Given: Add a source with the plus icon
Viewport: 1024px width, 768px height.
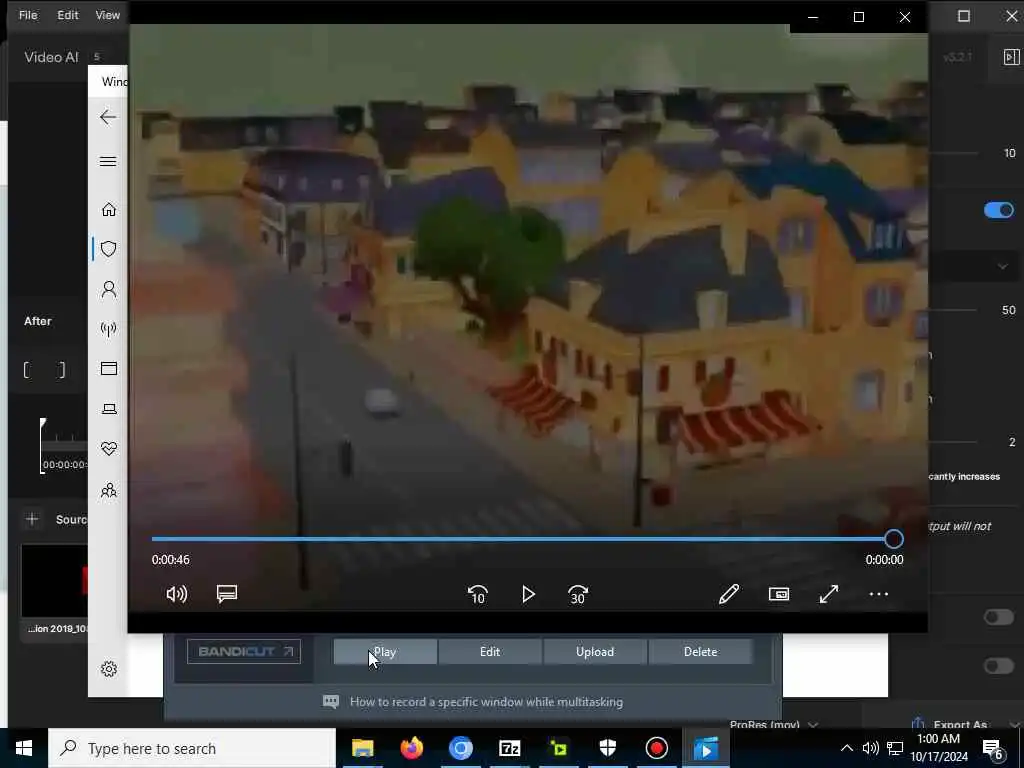Looking at the screenshot, I should (x=31, y=519).
